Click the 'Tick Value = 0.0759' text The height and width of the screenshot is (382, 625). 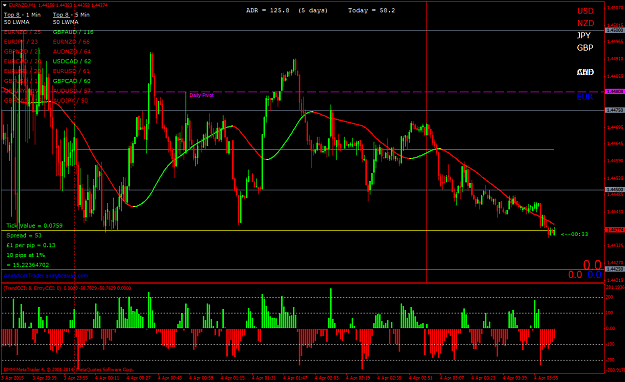(x=35, y=226)
